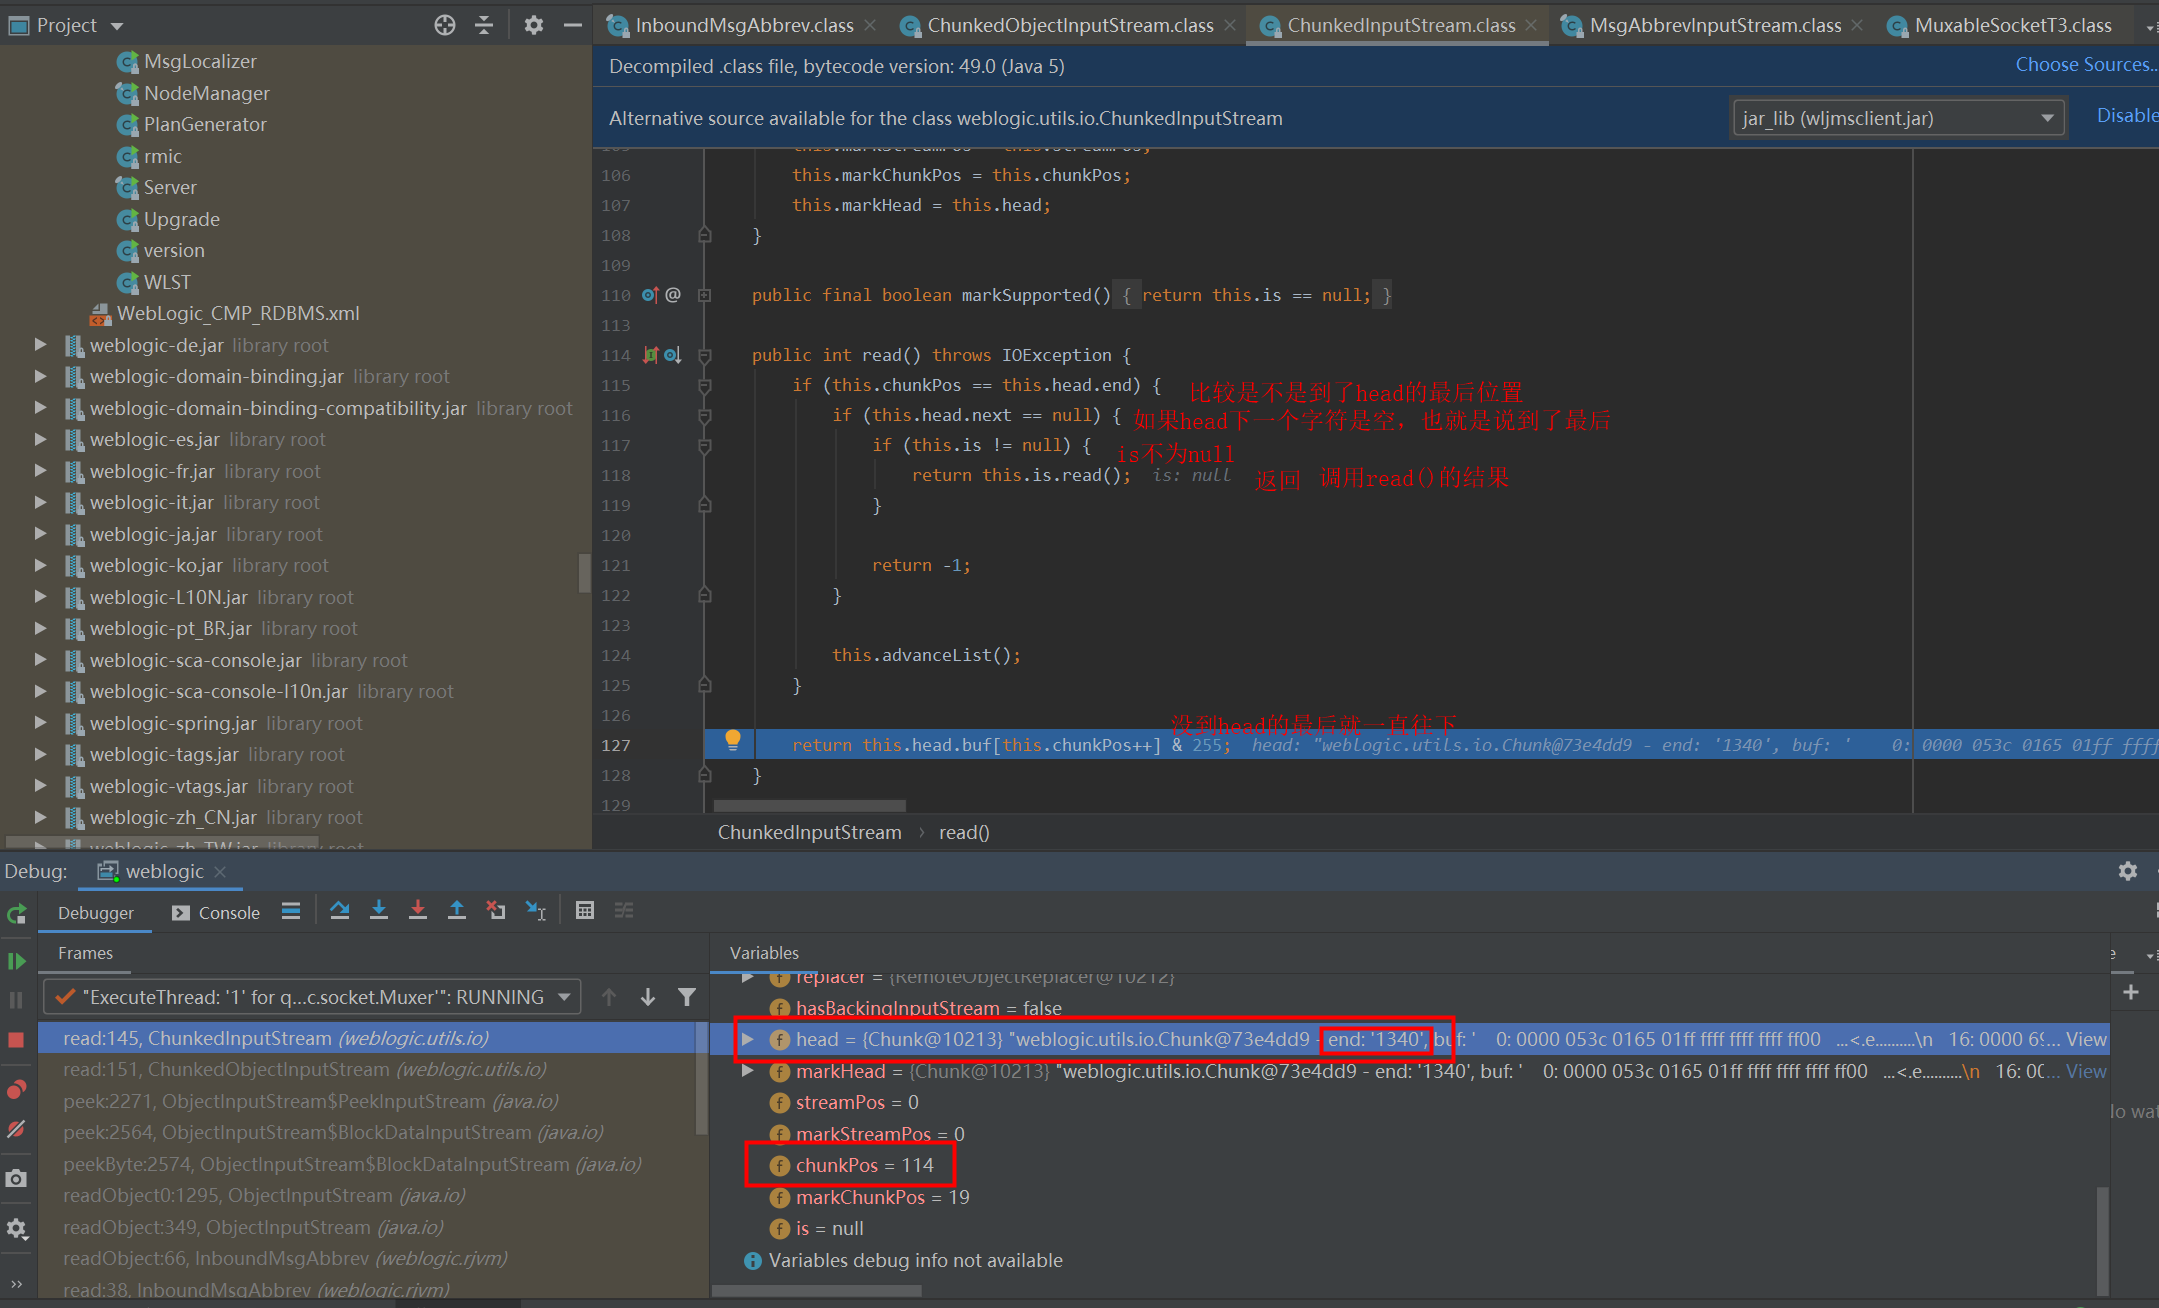Click the Variables panel vertical scrollbar

point(2102,1240)
